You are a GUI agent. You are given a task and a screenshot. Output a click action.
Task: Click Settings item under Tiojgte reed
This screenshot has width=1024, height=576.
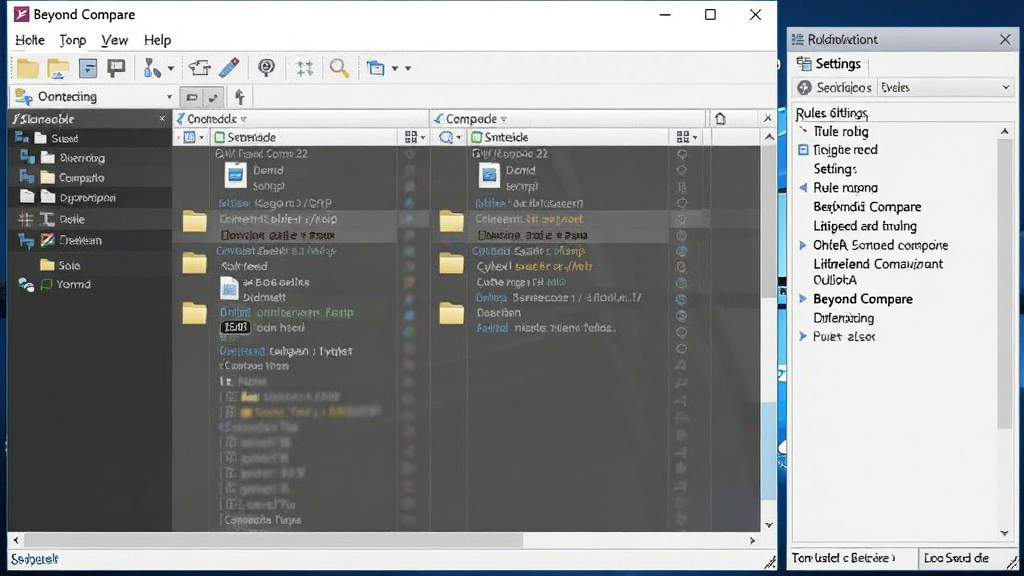835,169
